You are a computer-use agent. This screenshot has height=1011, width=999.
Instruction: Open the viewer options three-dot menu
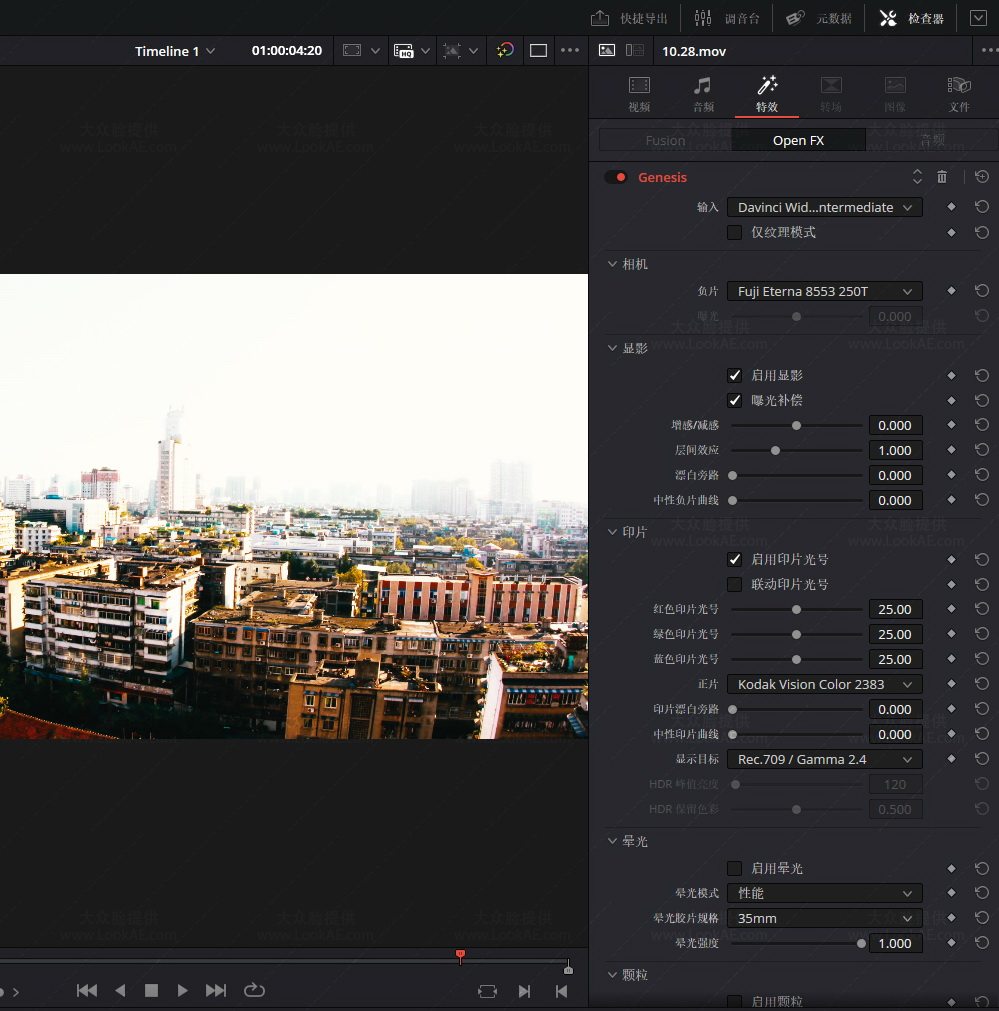point(570,50)
